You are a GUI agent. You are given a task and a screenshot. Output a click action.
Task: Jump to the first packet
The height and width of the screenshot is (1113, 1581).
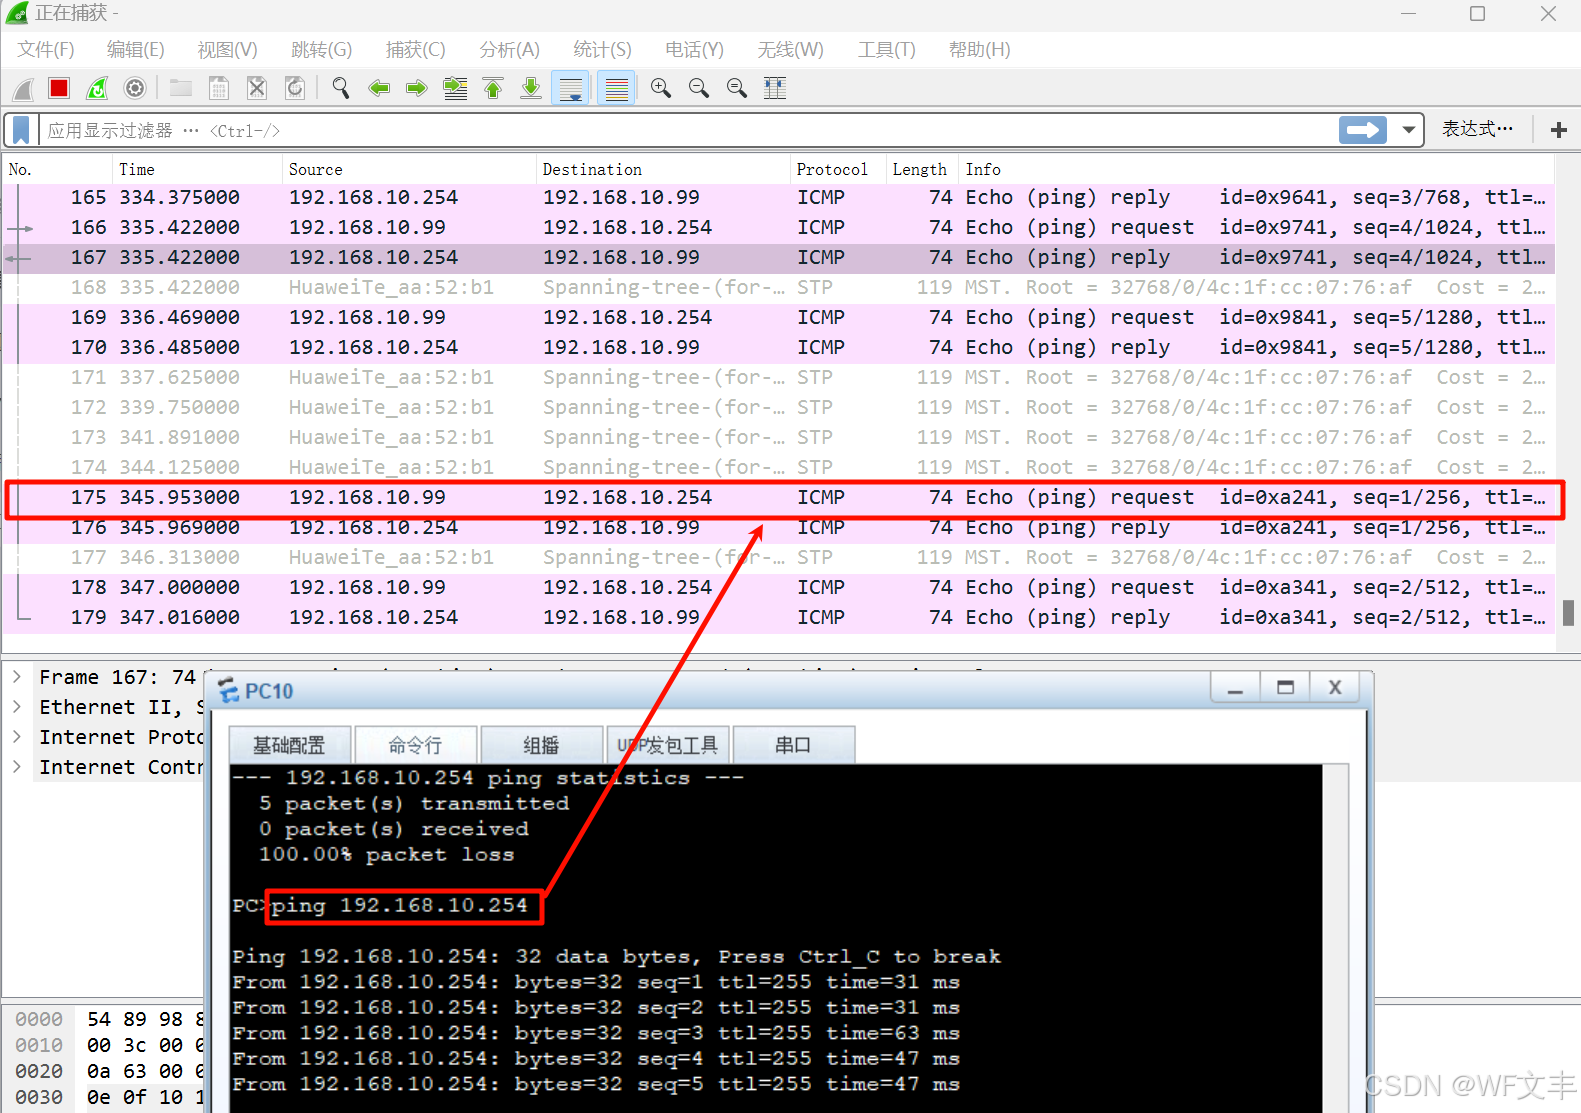pyautogui.click(x=493, y=89)
